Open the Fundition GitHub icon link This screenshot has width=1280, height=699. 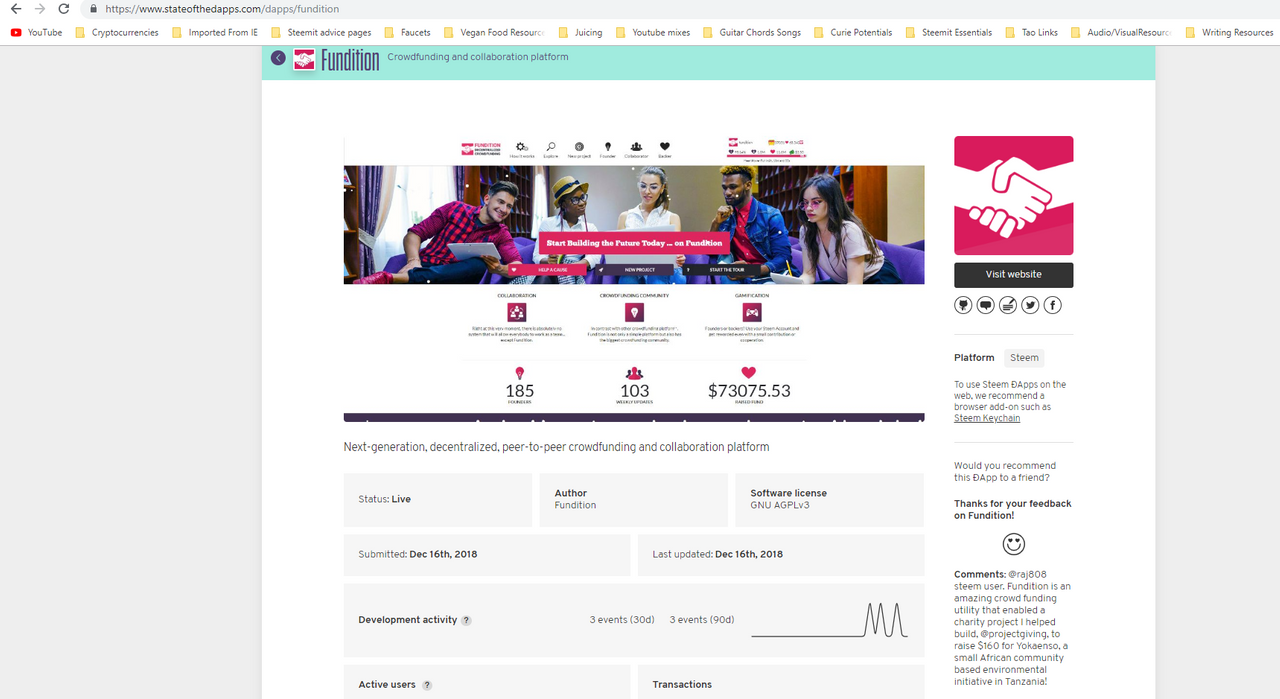(x=964, y=305)
